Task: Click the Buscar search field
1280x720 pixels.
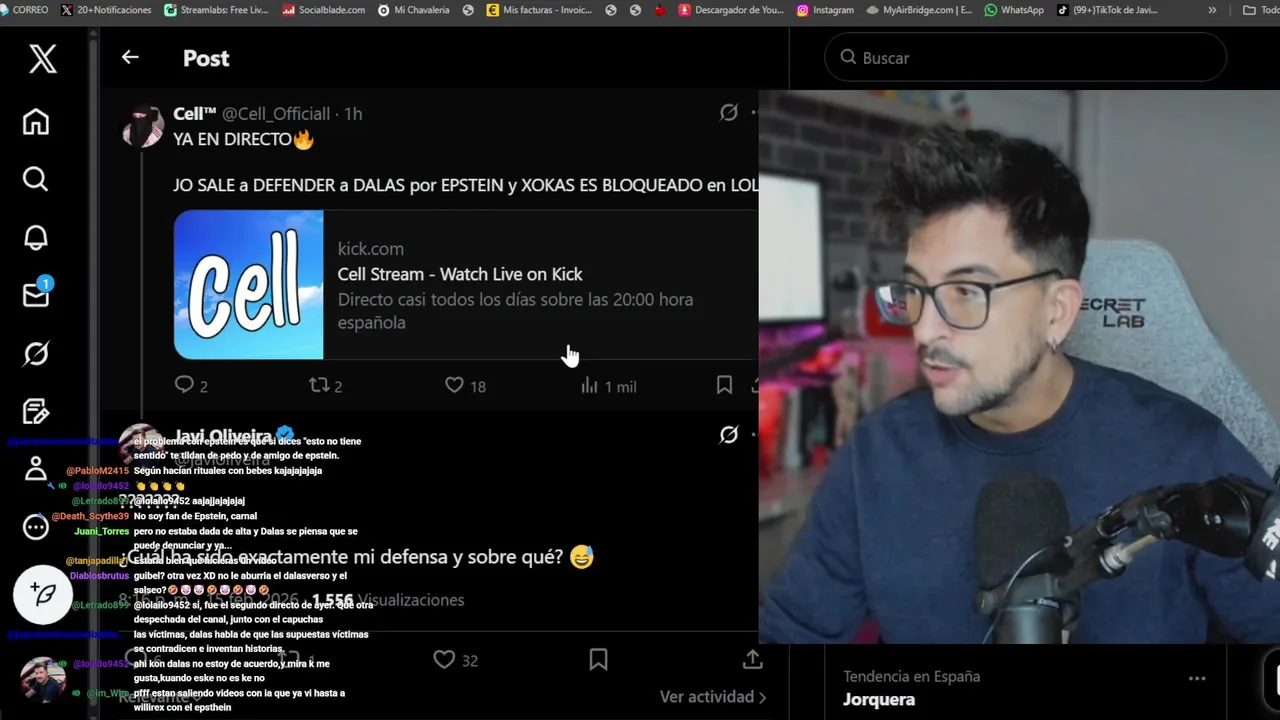Action: 1025,58
